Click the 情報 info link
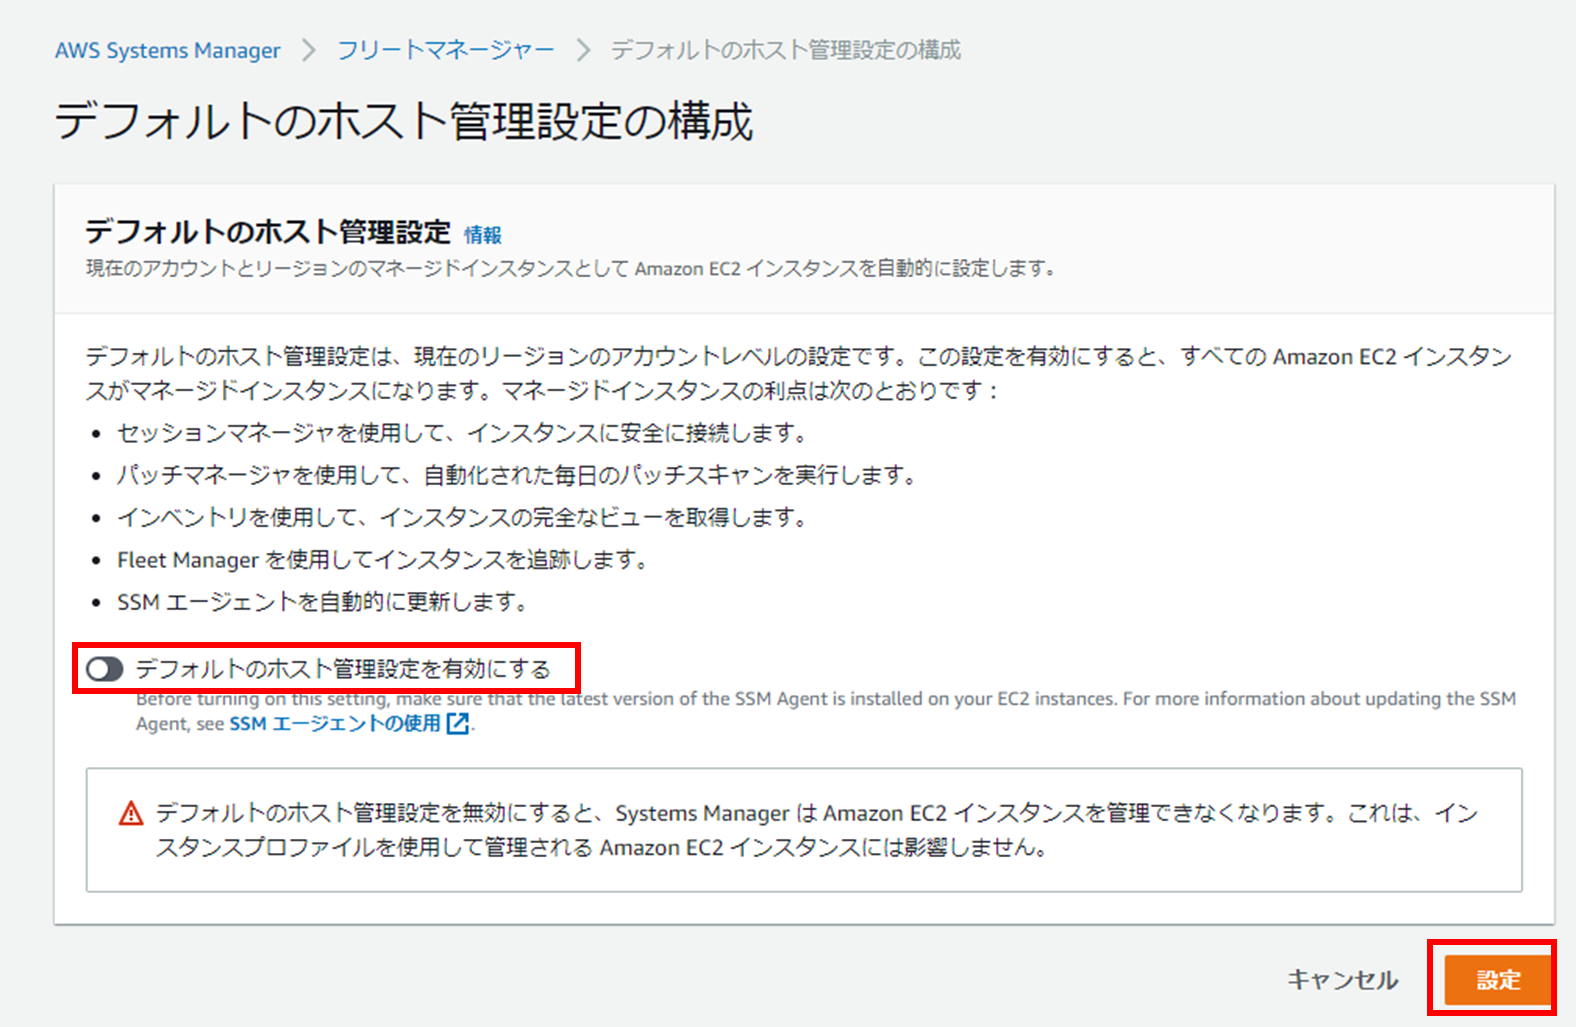The image size is (1576, 1027). tap(483, 235)
